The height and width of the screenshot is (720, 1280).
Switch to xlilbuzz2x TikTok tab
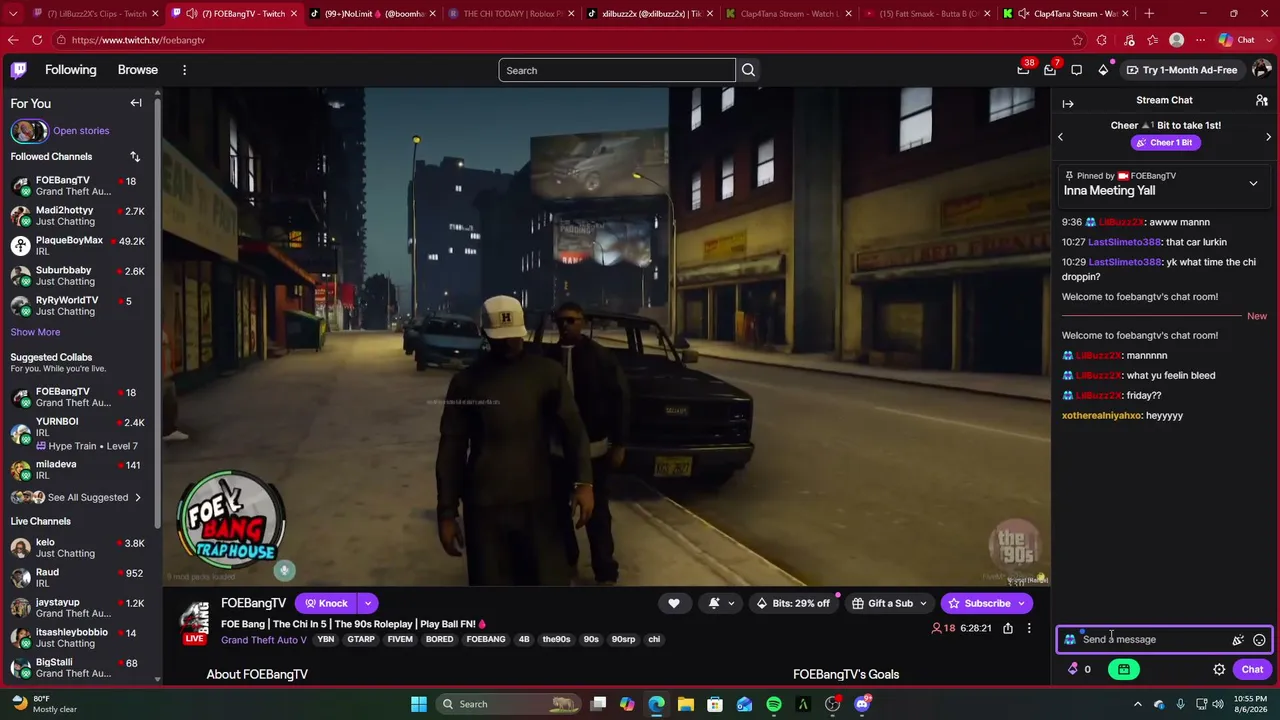[650, 14]
